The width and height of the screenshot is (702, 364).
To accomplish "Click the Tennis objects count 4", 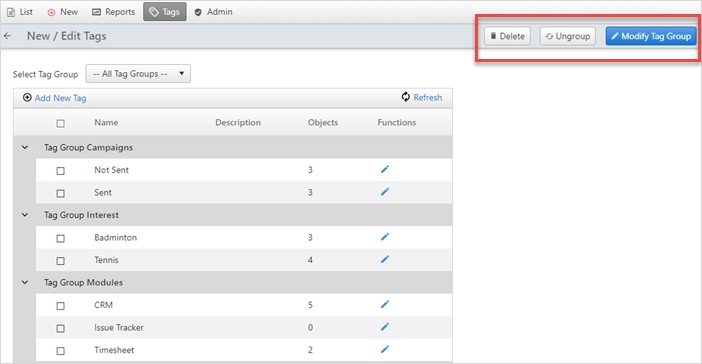I will [310, 260].
